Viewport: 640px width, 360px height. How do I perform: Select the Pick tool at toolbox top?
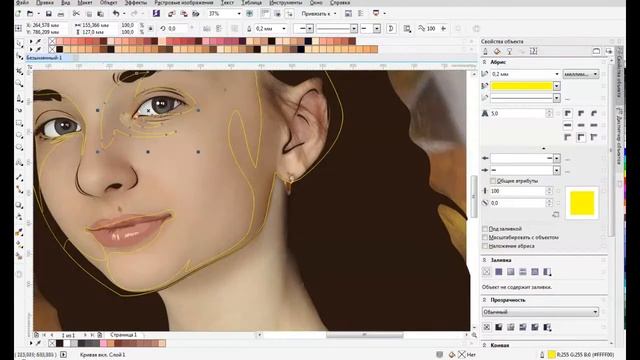point(19,43)
